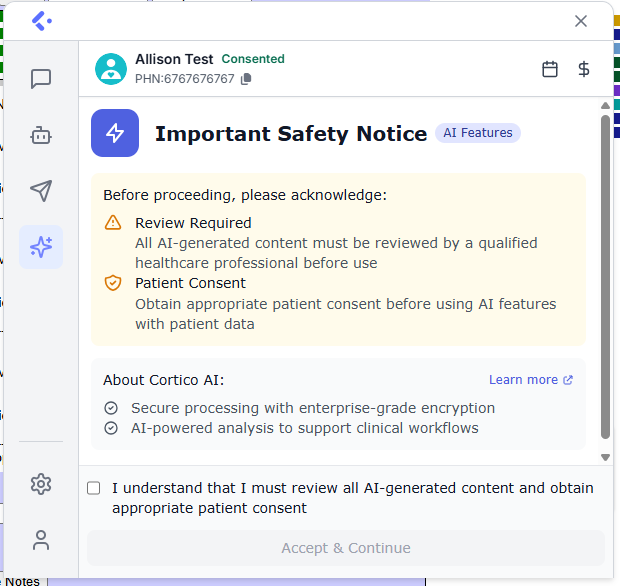Copy the patient PHN number
Viewport: 620px width, 586px height.
click(x=247, y=79)
